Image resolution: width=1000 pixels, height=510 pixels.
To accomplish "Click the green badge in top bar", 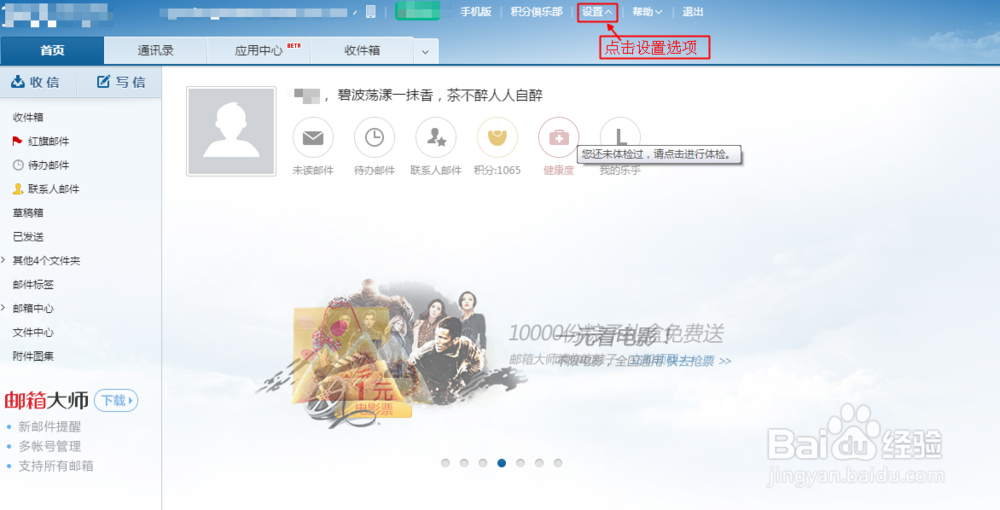I will tap(418, 11).
